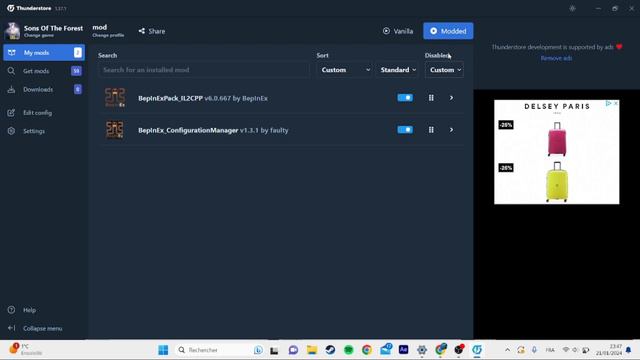
Task: Open the chat app in the taskbar
Action: 293,350
